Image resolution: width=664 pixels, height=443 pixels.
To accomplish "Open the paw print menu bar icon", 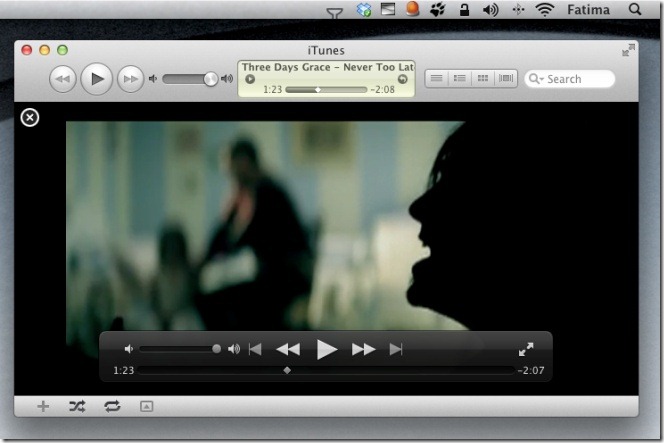I will (x=438, y=9).
